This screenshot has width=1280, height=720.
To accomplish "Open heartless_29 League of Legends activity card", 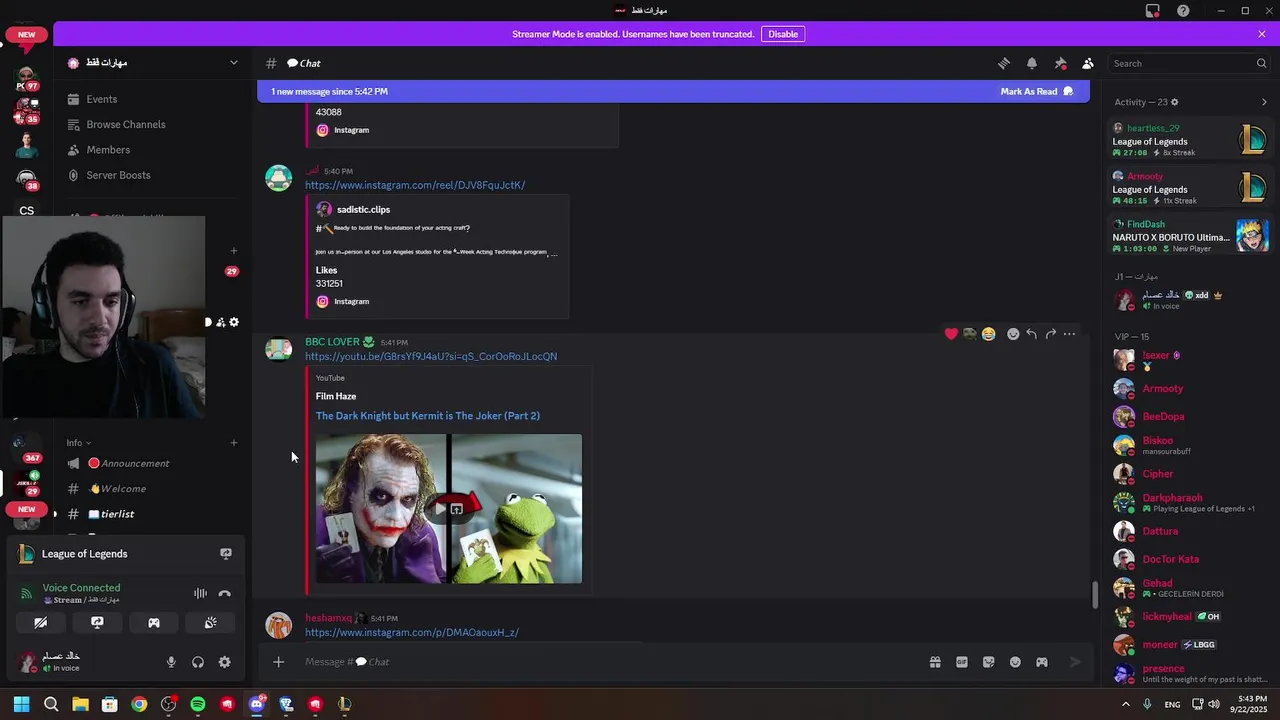I will pos(1190,140).
